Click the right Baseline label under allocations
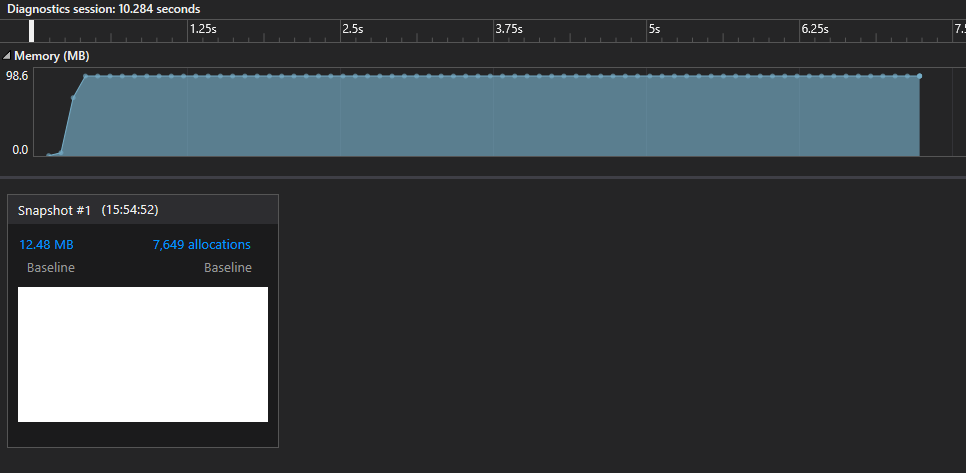Screen dimensions: 966x473 pyautogui.click(x=228, y=268)
